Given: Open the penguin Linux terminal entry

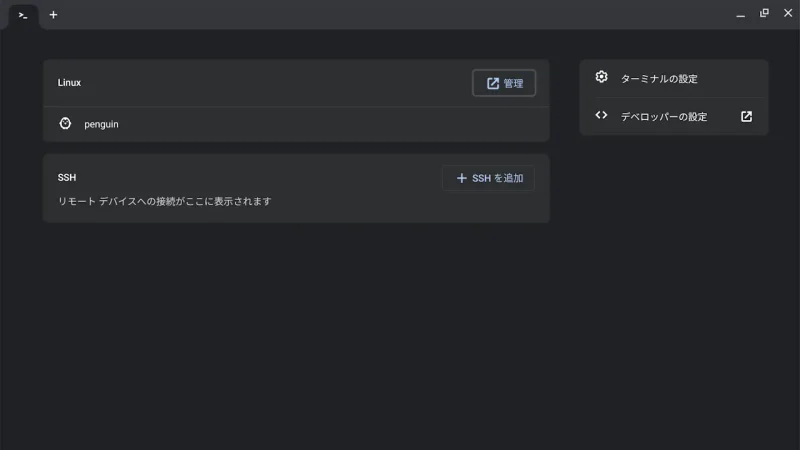Looking at the screenshot, I should pos(101,124).
